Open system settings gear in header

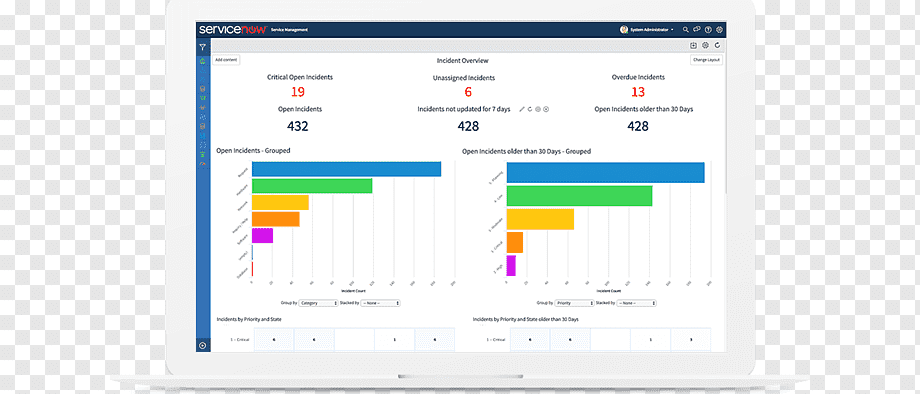pyautogui.click(x=719, y=29)
